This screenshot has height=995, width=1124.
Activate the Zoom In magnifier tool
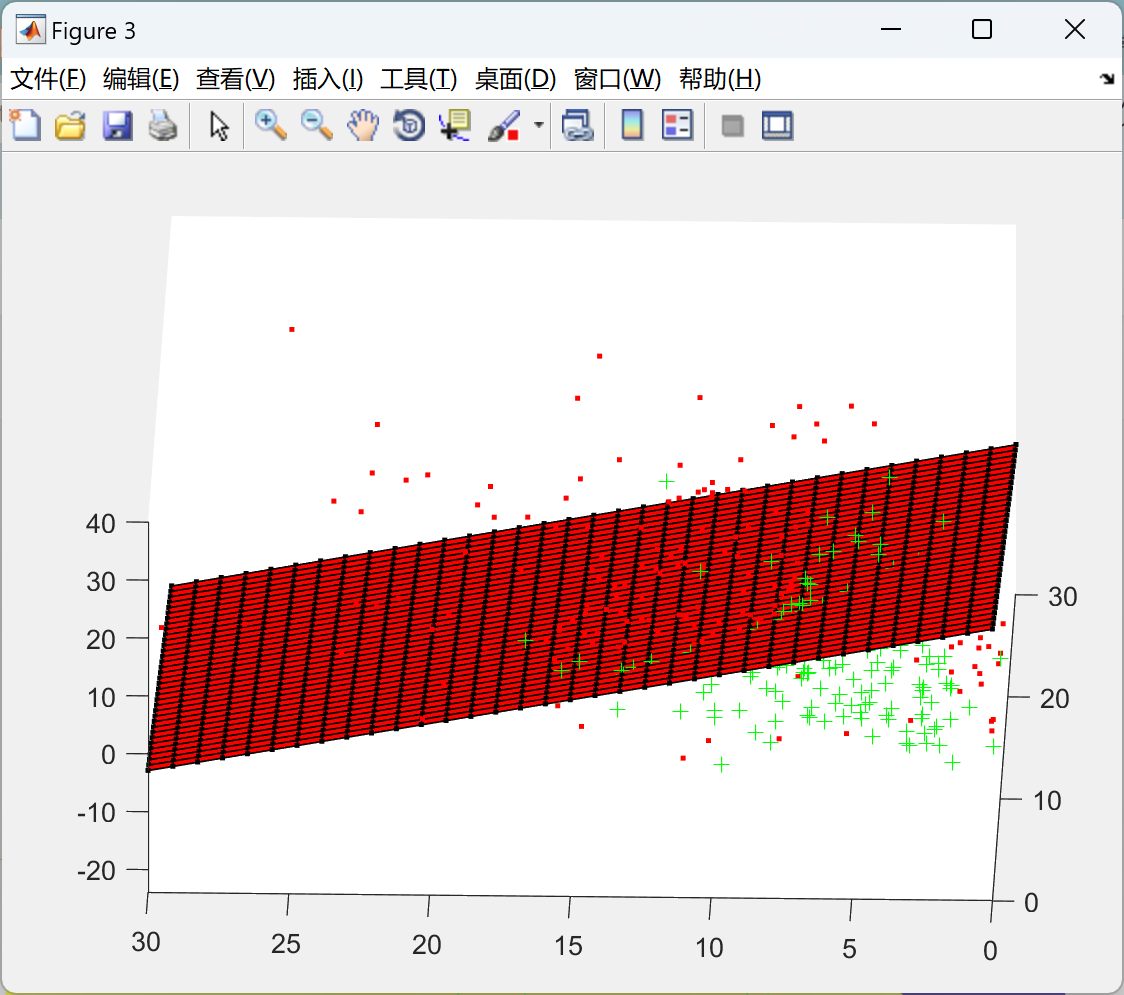point(270,125)
